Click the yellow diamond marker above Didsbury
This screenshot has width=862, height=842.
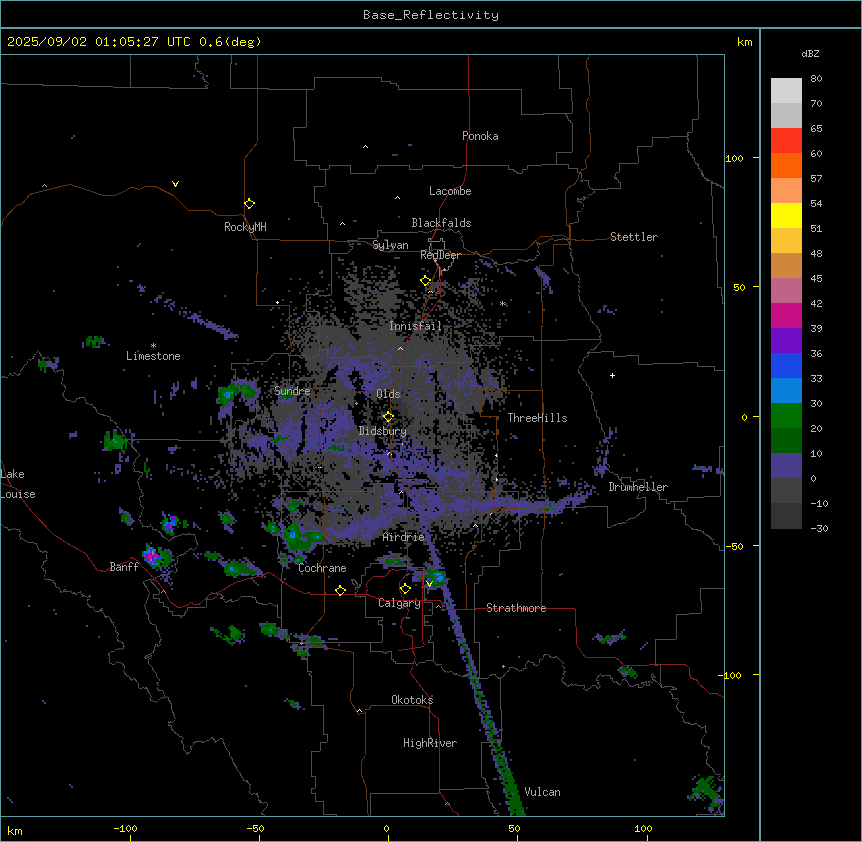click(388, 416)
